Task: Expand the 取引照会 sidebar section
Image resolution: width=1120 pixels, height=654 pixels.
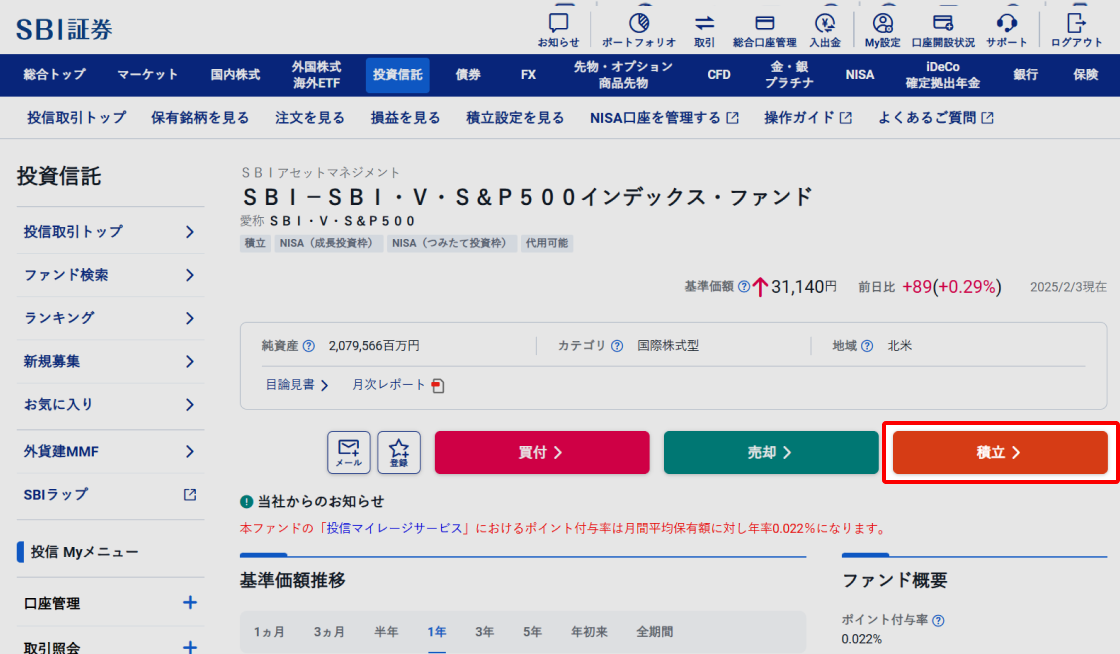Action: point(190,646)
